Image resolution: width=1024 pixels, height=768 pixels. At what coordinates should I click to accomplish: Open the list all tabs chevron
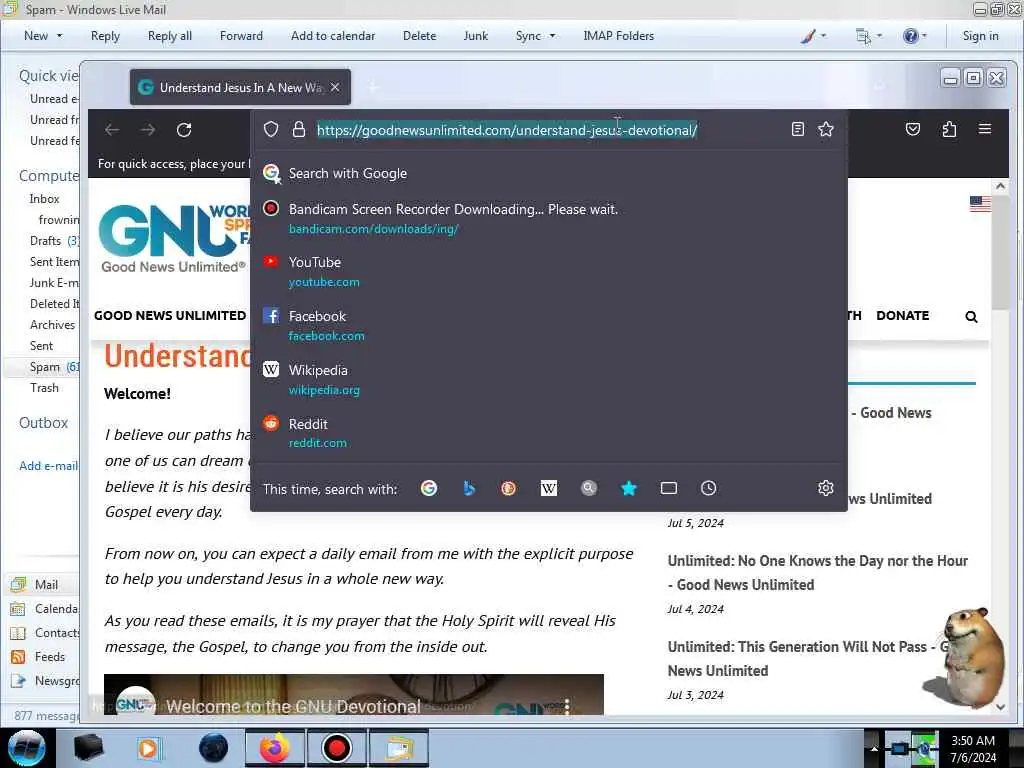[880, 87]
